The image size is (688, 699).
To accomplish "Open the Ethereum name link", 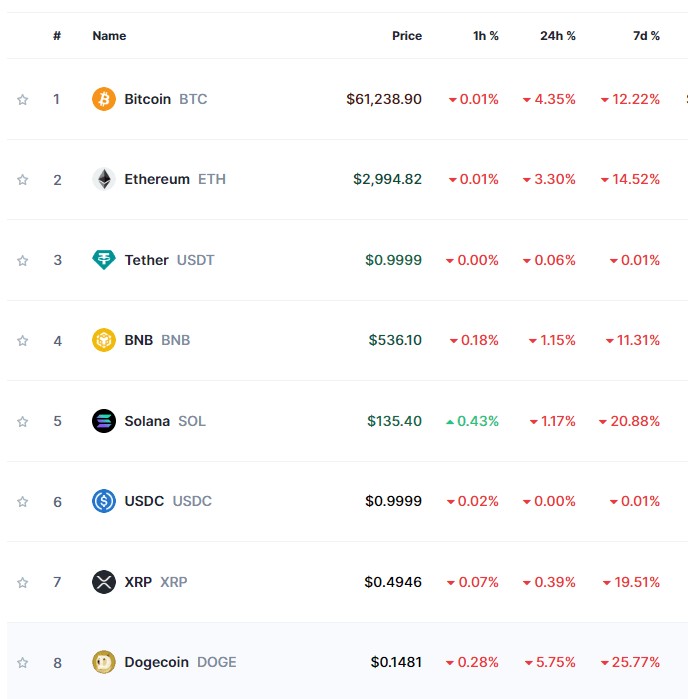I will coord(157,180).
